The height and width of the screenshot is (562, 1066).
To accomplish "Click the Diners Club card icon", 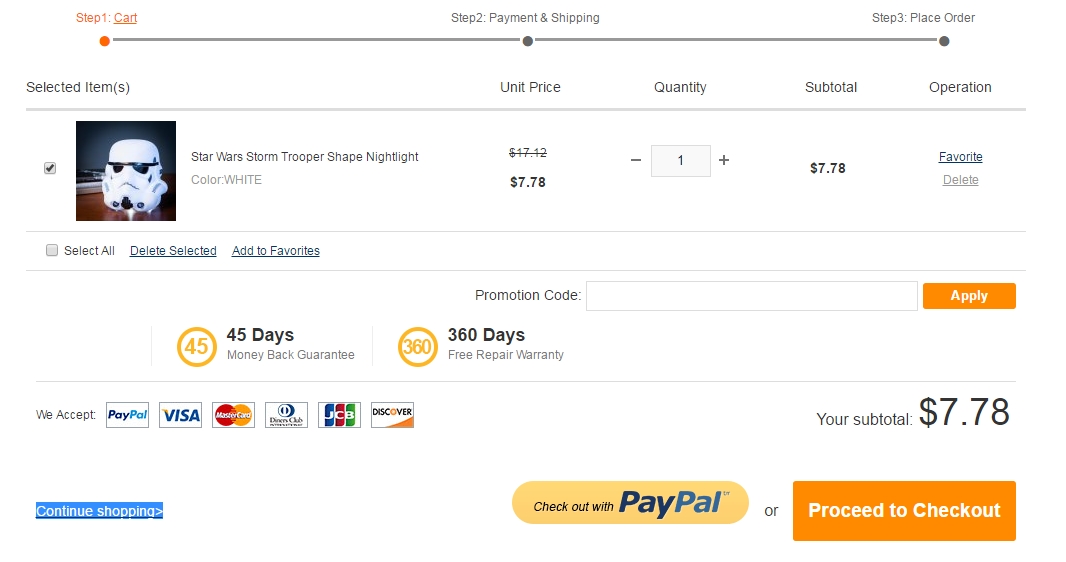I will pyautogui.click(x=286, y=415).
